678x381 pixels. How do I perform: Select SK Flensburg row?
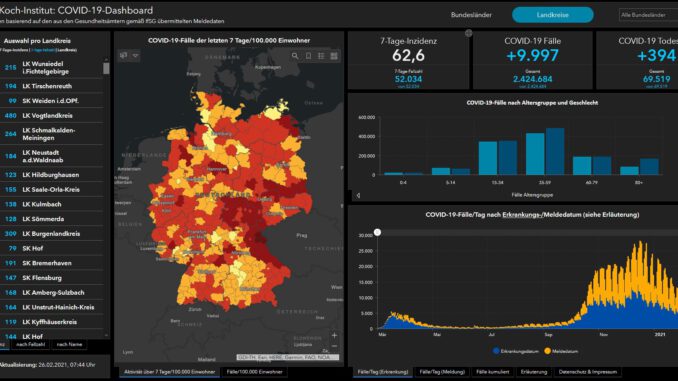pos(52,278)
